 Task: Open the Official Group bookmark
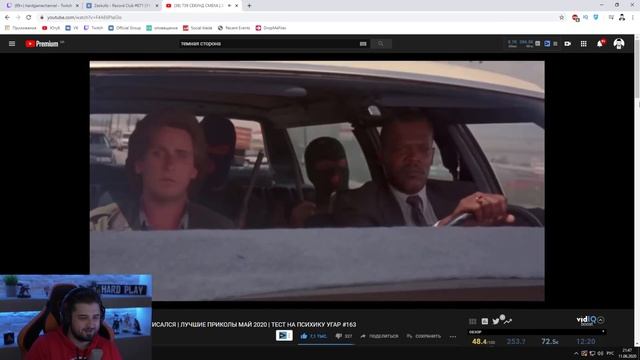[x=124, y=28]
